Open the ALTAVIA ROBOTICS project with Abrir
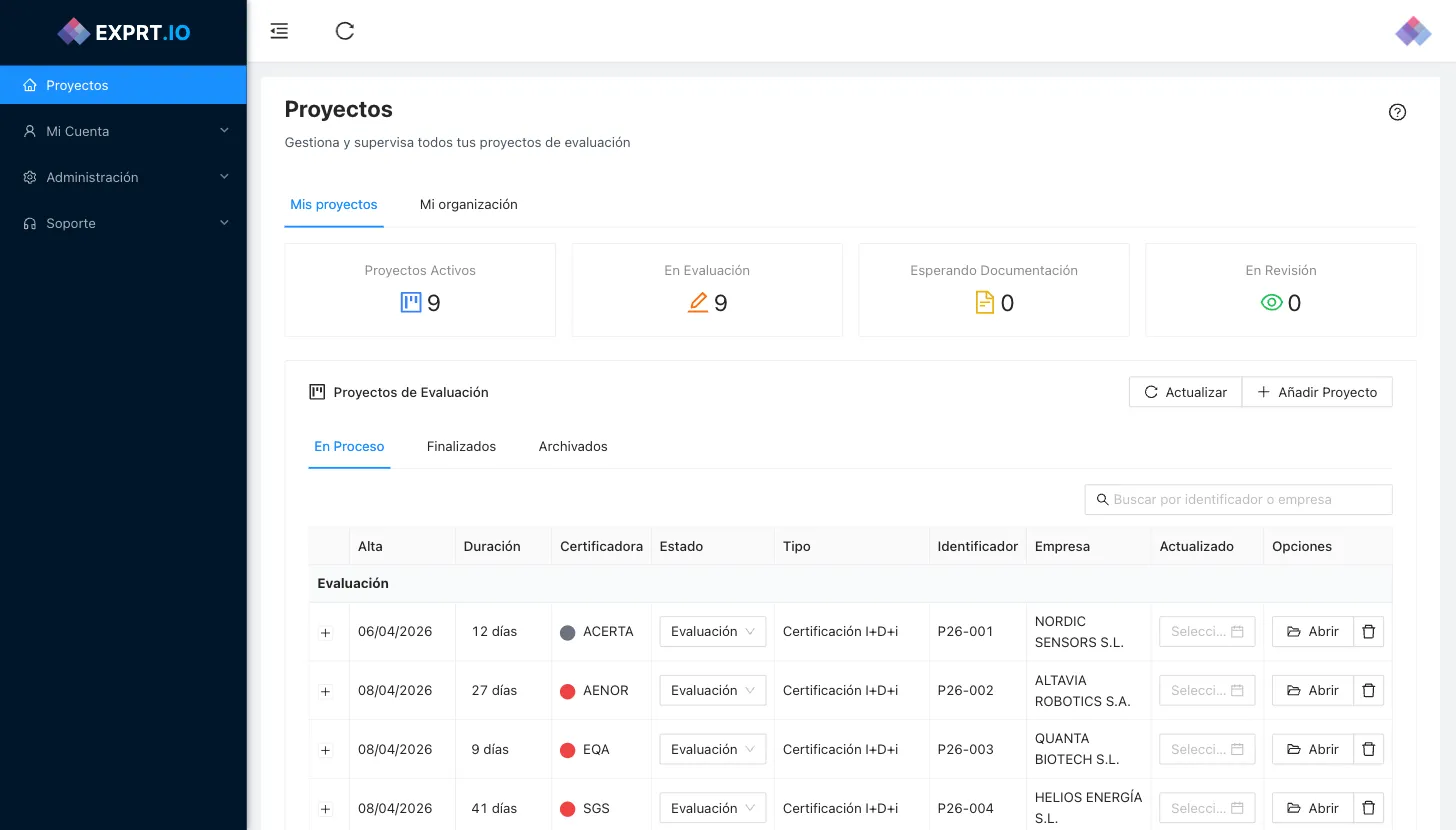 coord(1312,691)
